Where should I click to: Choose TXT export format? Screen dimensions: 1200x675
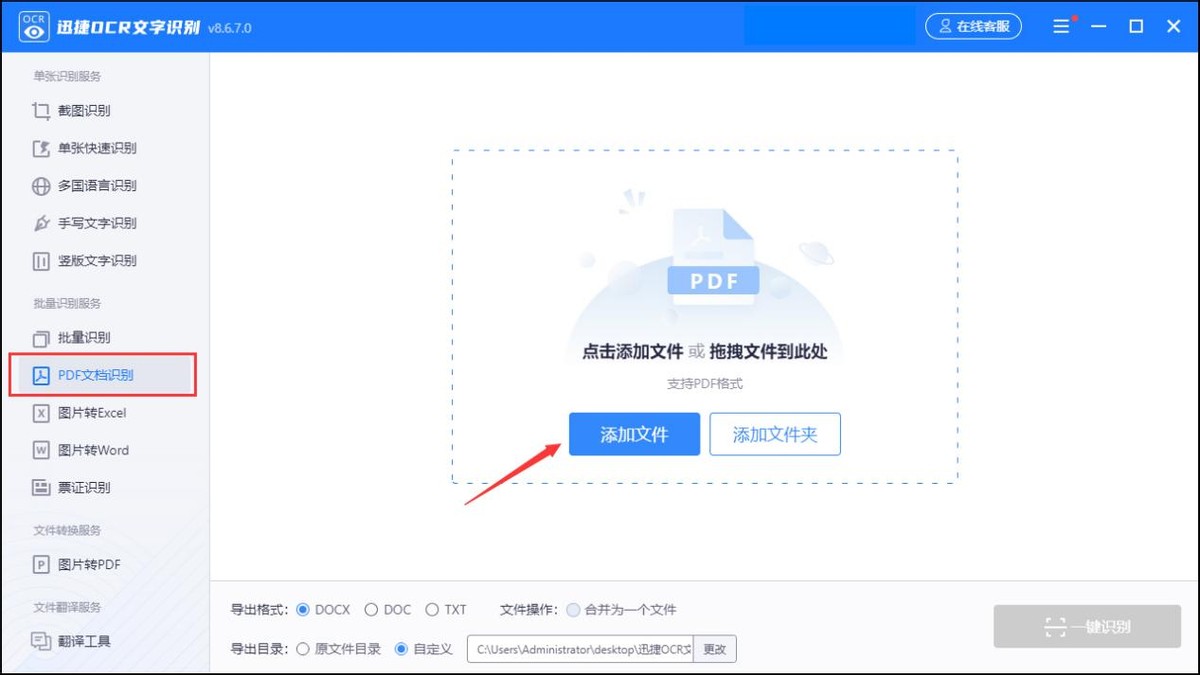click(x=431, y=609)
